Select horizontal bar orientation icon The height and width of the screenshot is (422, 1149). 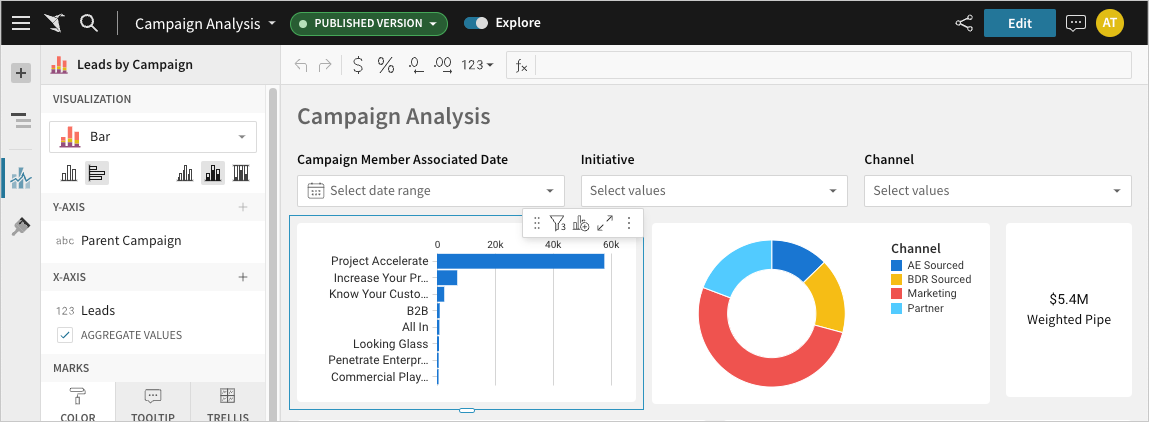pos(97,173)
